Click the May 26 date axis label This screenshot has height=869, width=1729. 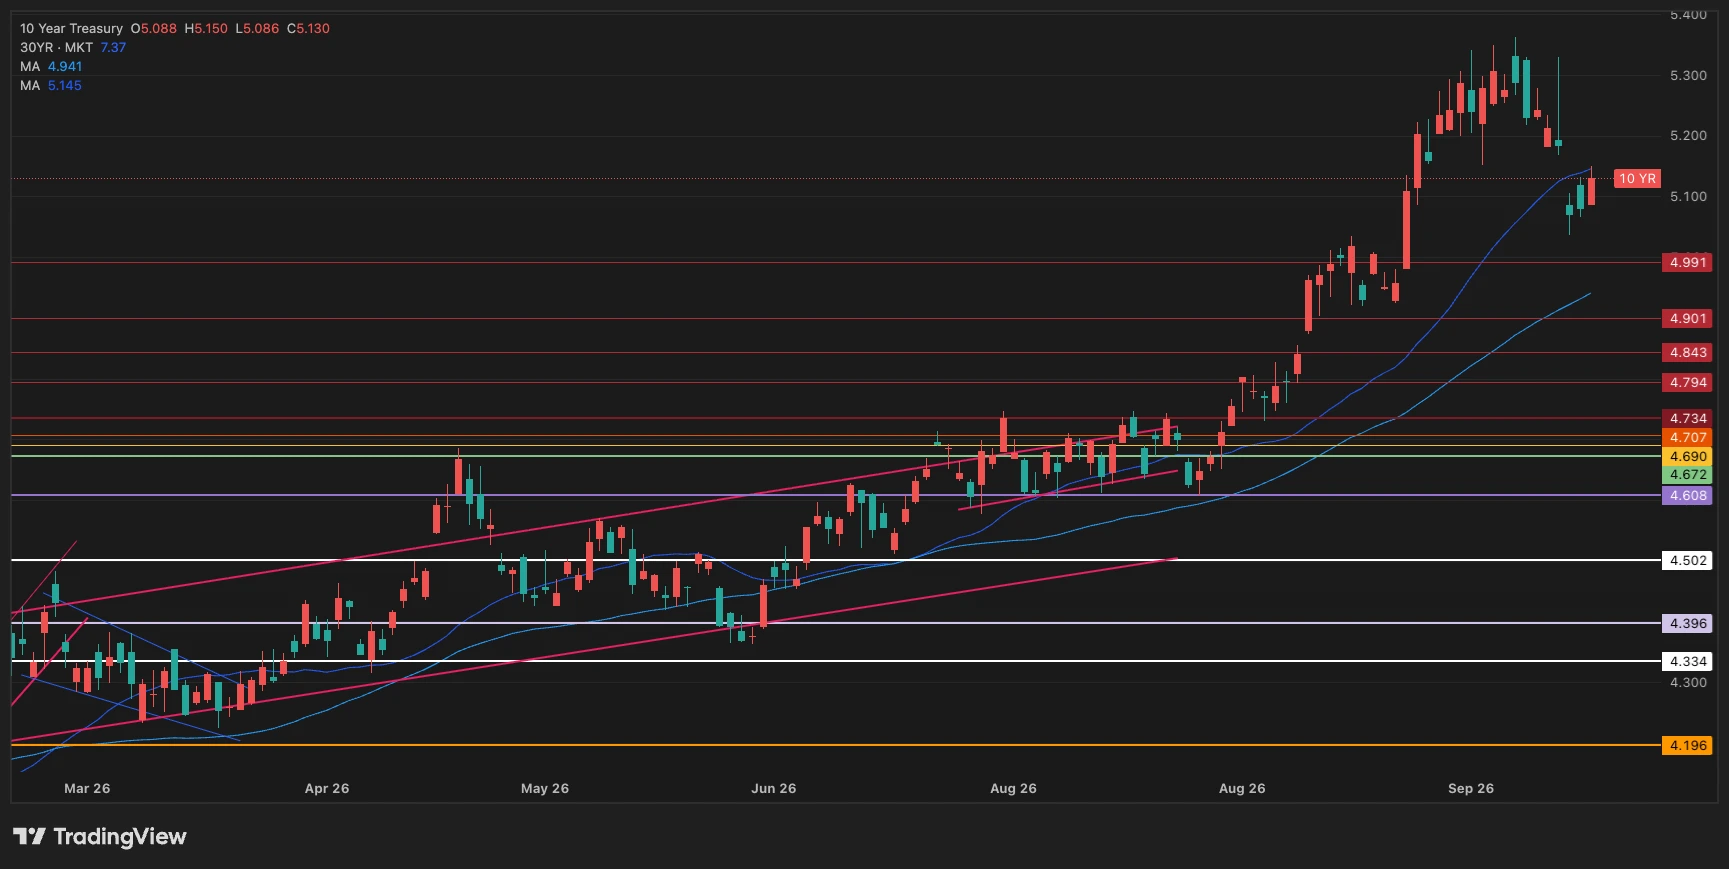point(545,788)
